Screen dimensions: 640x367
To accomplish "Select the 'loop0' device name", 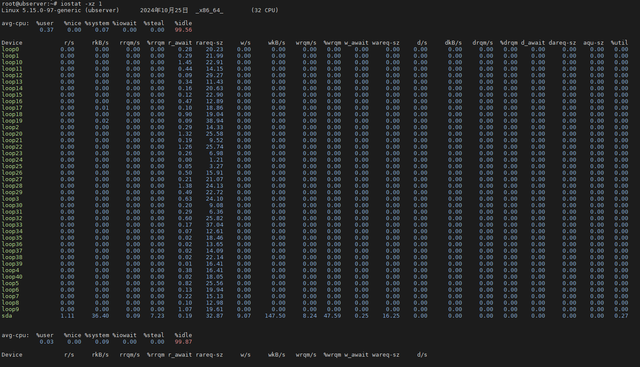I will click(x=10, y=49).
